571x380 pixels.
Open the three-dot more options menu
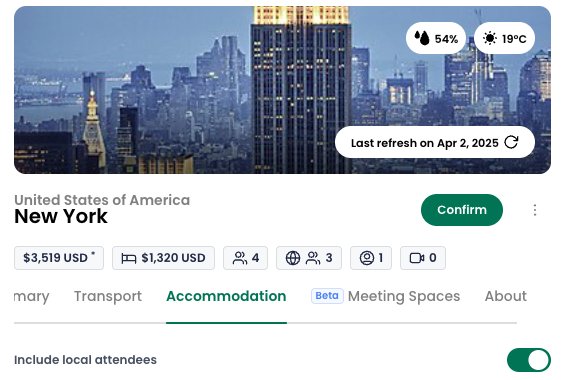535,210
